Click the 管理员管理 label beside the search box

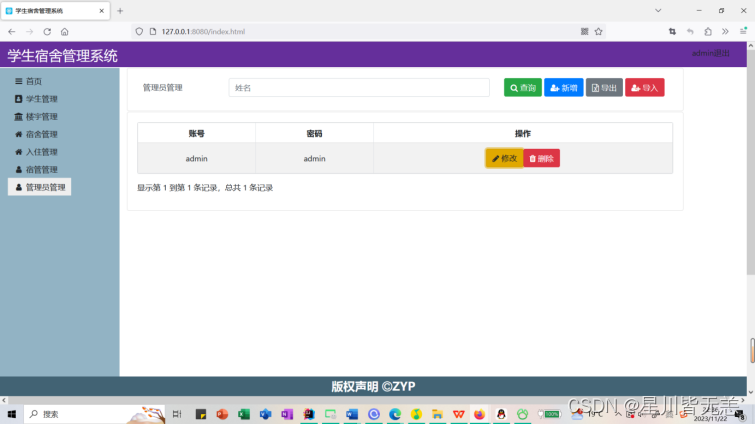click(x=163, y=88)
